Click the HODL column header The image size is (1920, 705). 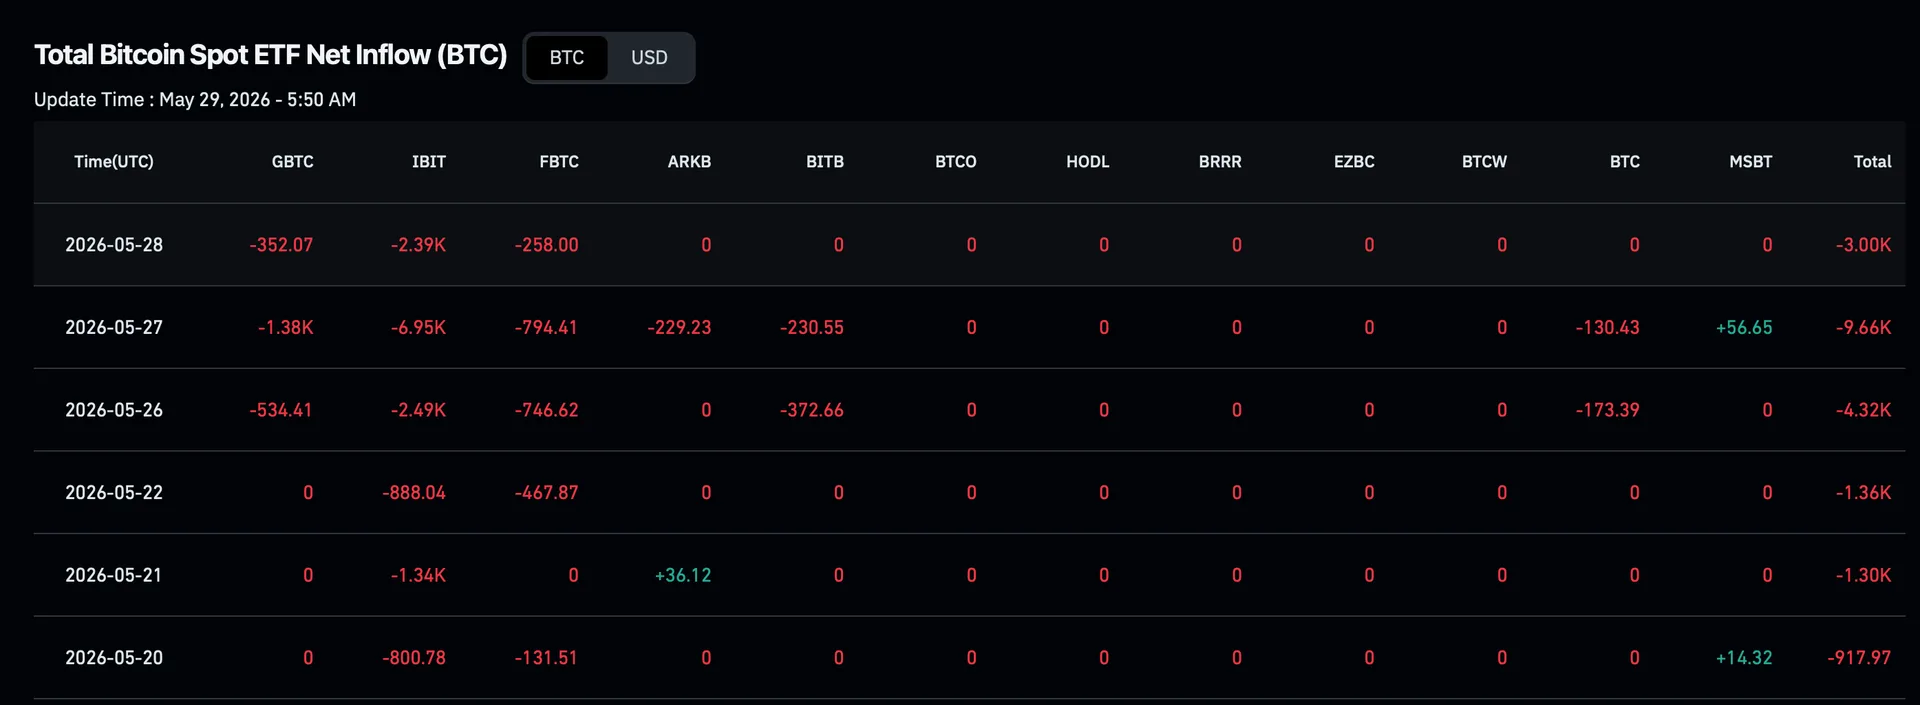point(1088,162)
